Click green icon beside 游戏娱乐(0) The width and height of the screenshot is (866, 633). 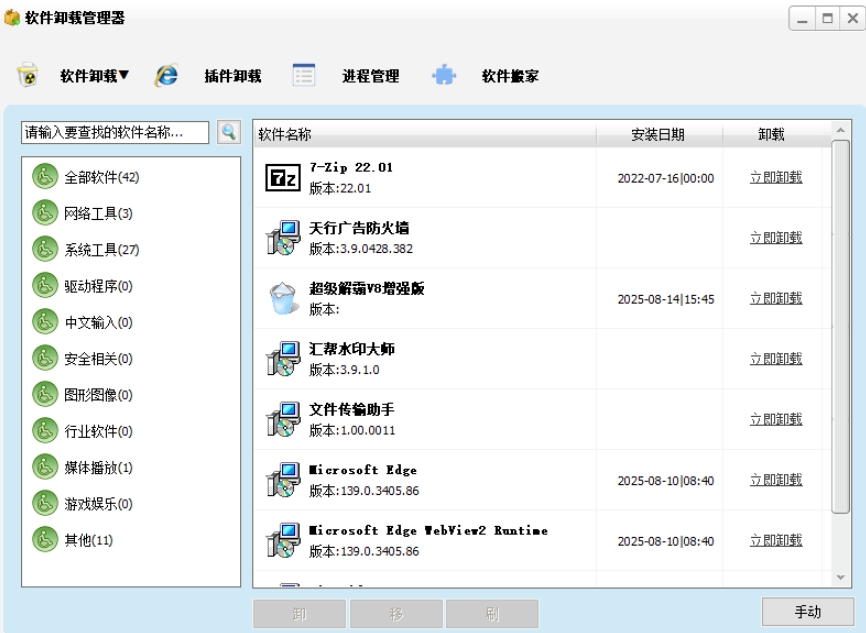pyautogui.click(x=45, y=503)
